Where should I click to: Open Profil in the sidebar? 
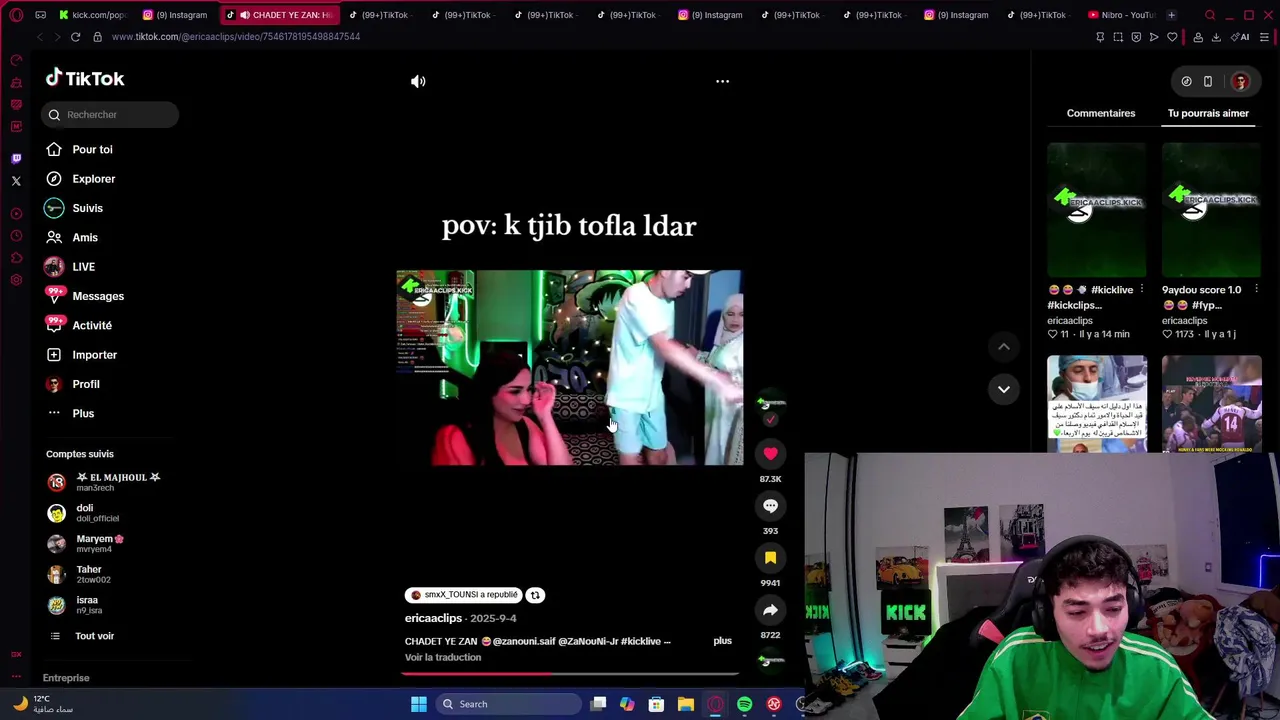tap(86, 384)
